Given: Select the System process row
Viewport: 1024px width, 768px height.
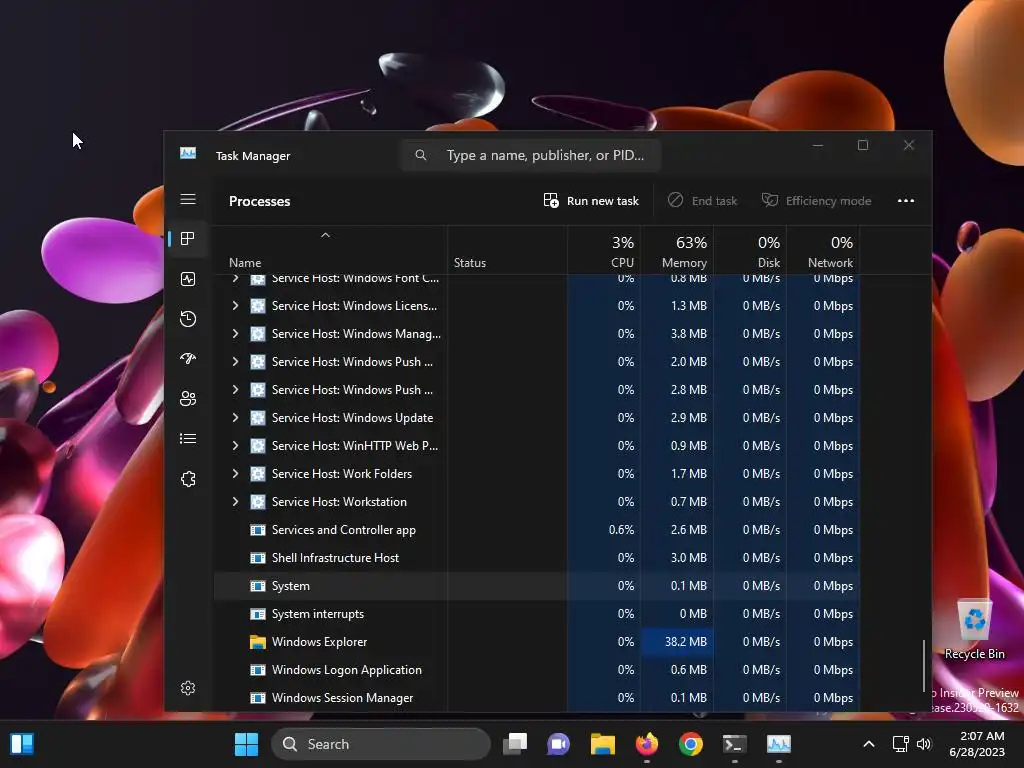Looking at the screenshot, I should [536, 586].
